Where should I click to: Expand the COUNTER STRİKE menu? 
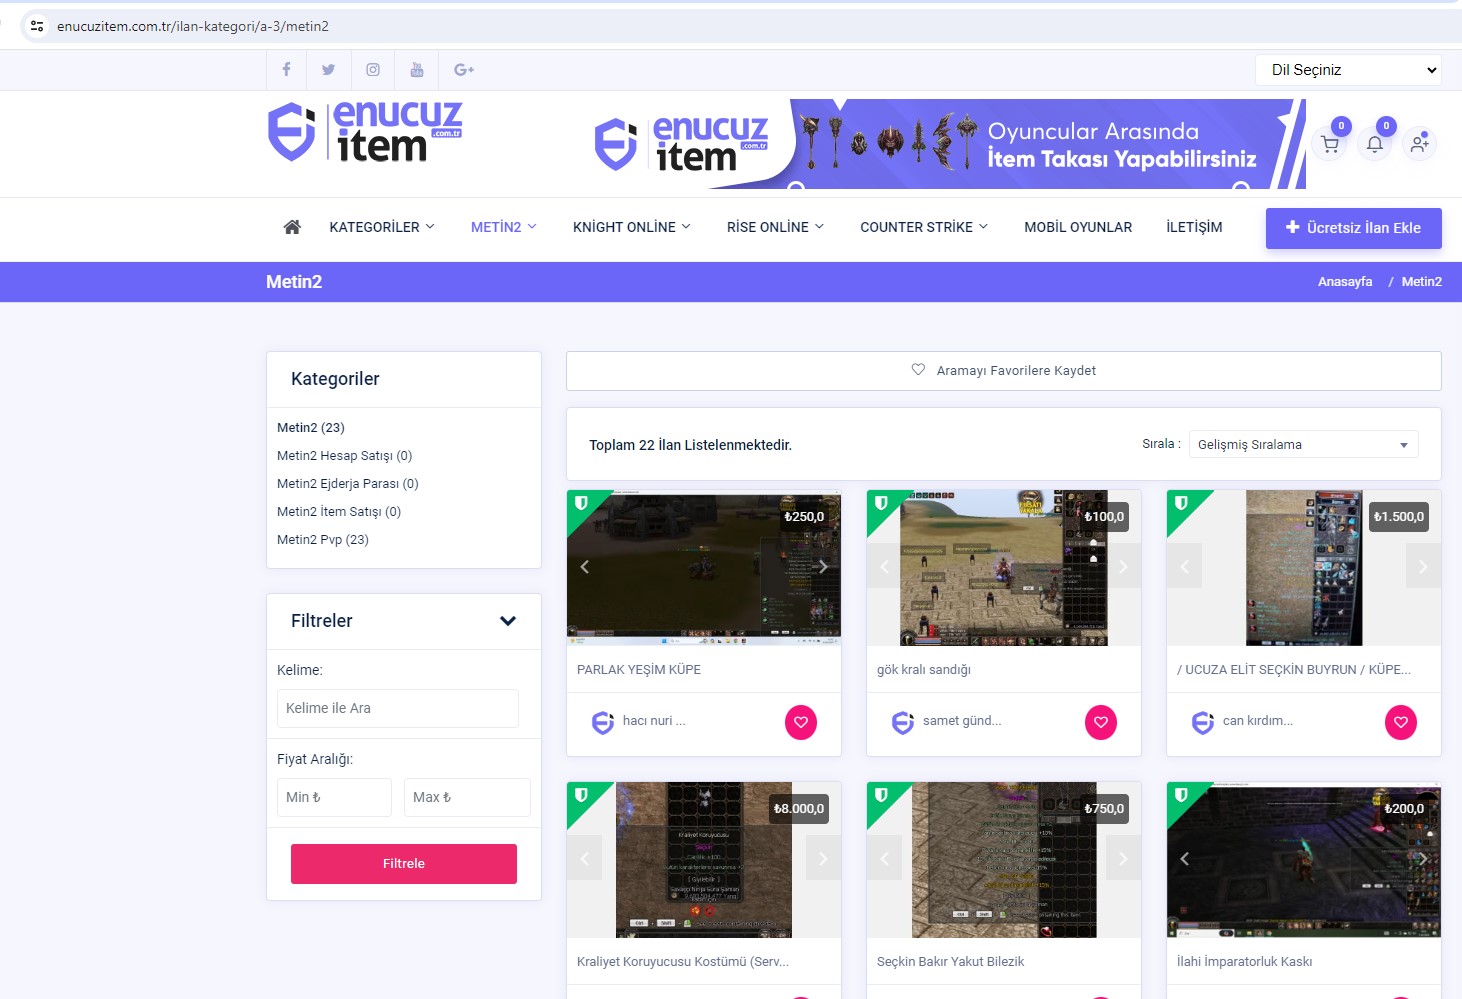tap(924, 227)
